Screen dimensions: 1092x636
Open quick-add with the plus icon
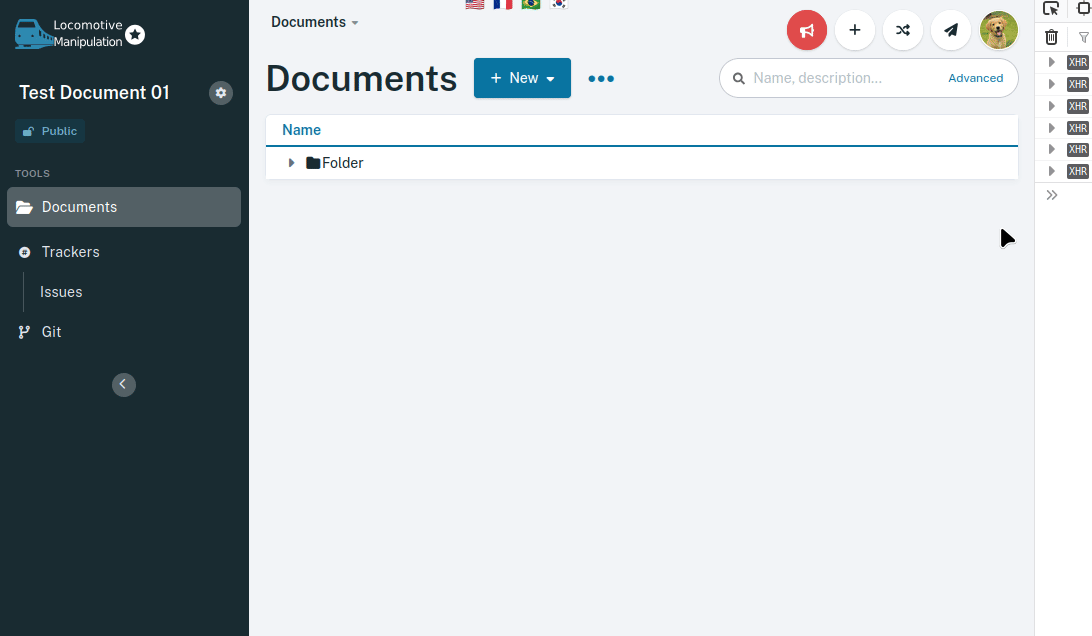855,30
